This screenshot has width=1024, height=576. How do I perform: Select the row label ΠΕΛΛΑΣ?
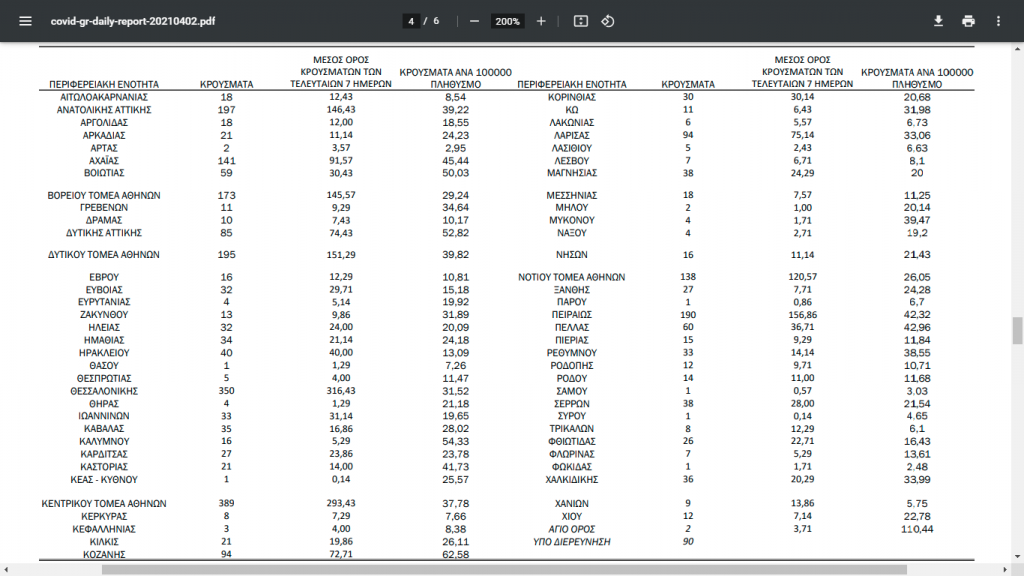[571, 327]
